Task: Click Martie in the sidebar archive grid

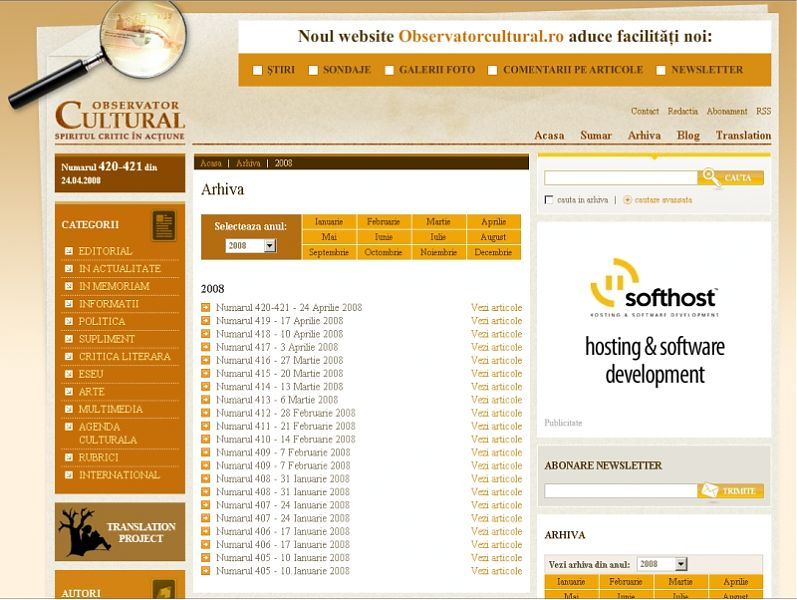Action: tap(680, 582)
